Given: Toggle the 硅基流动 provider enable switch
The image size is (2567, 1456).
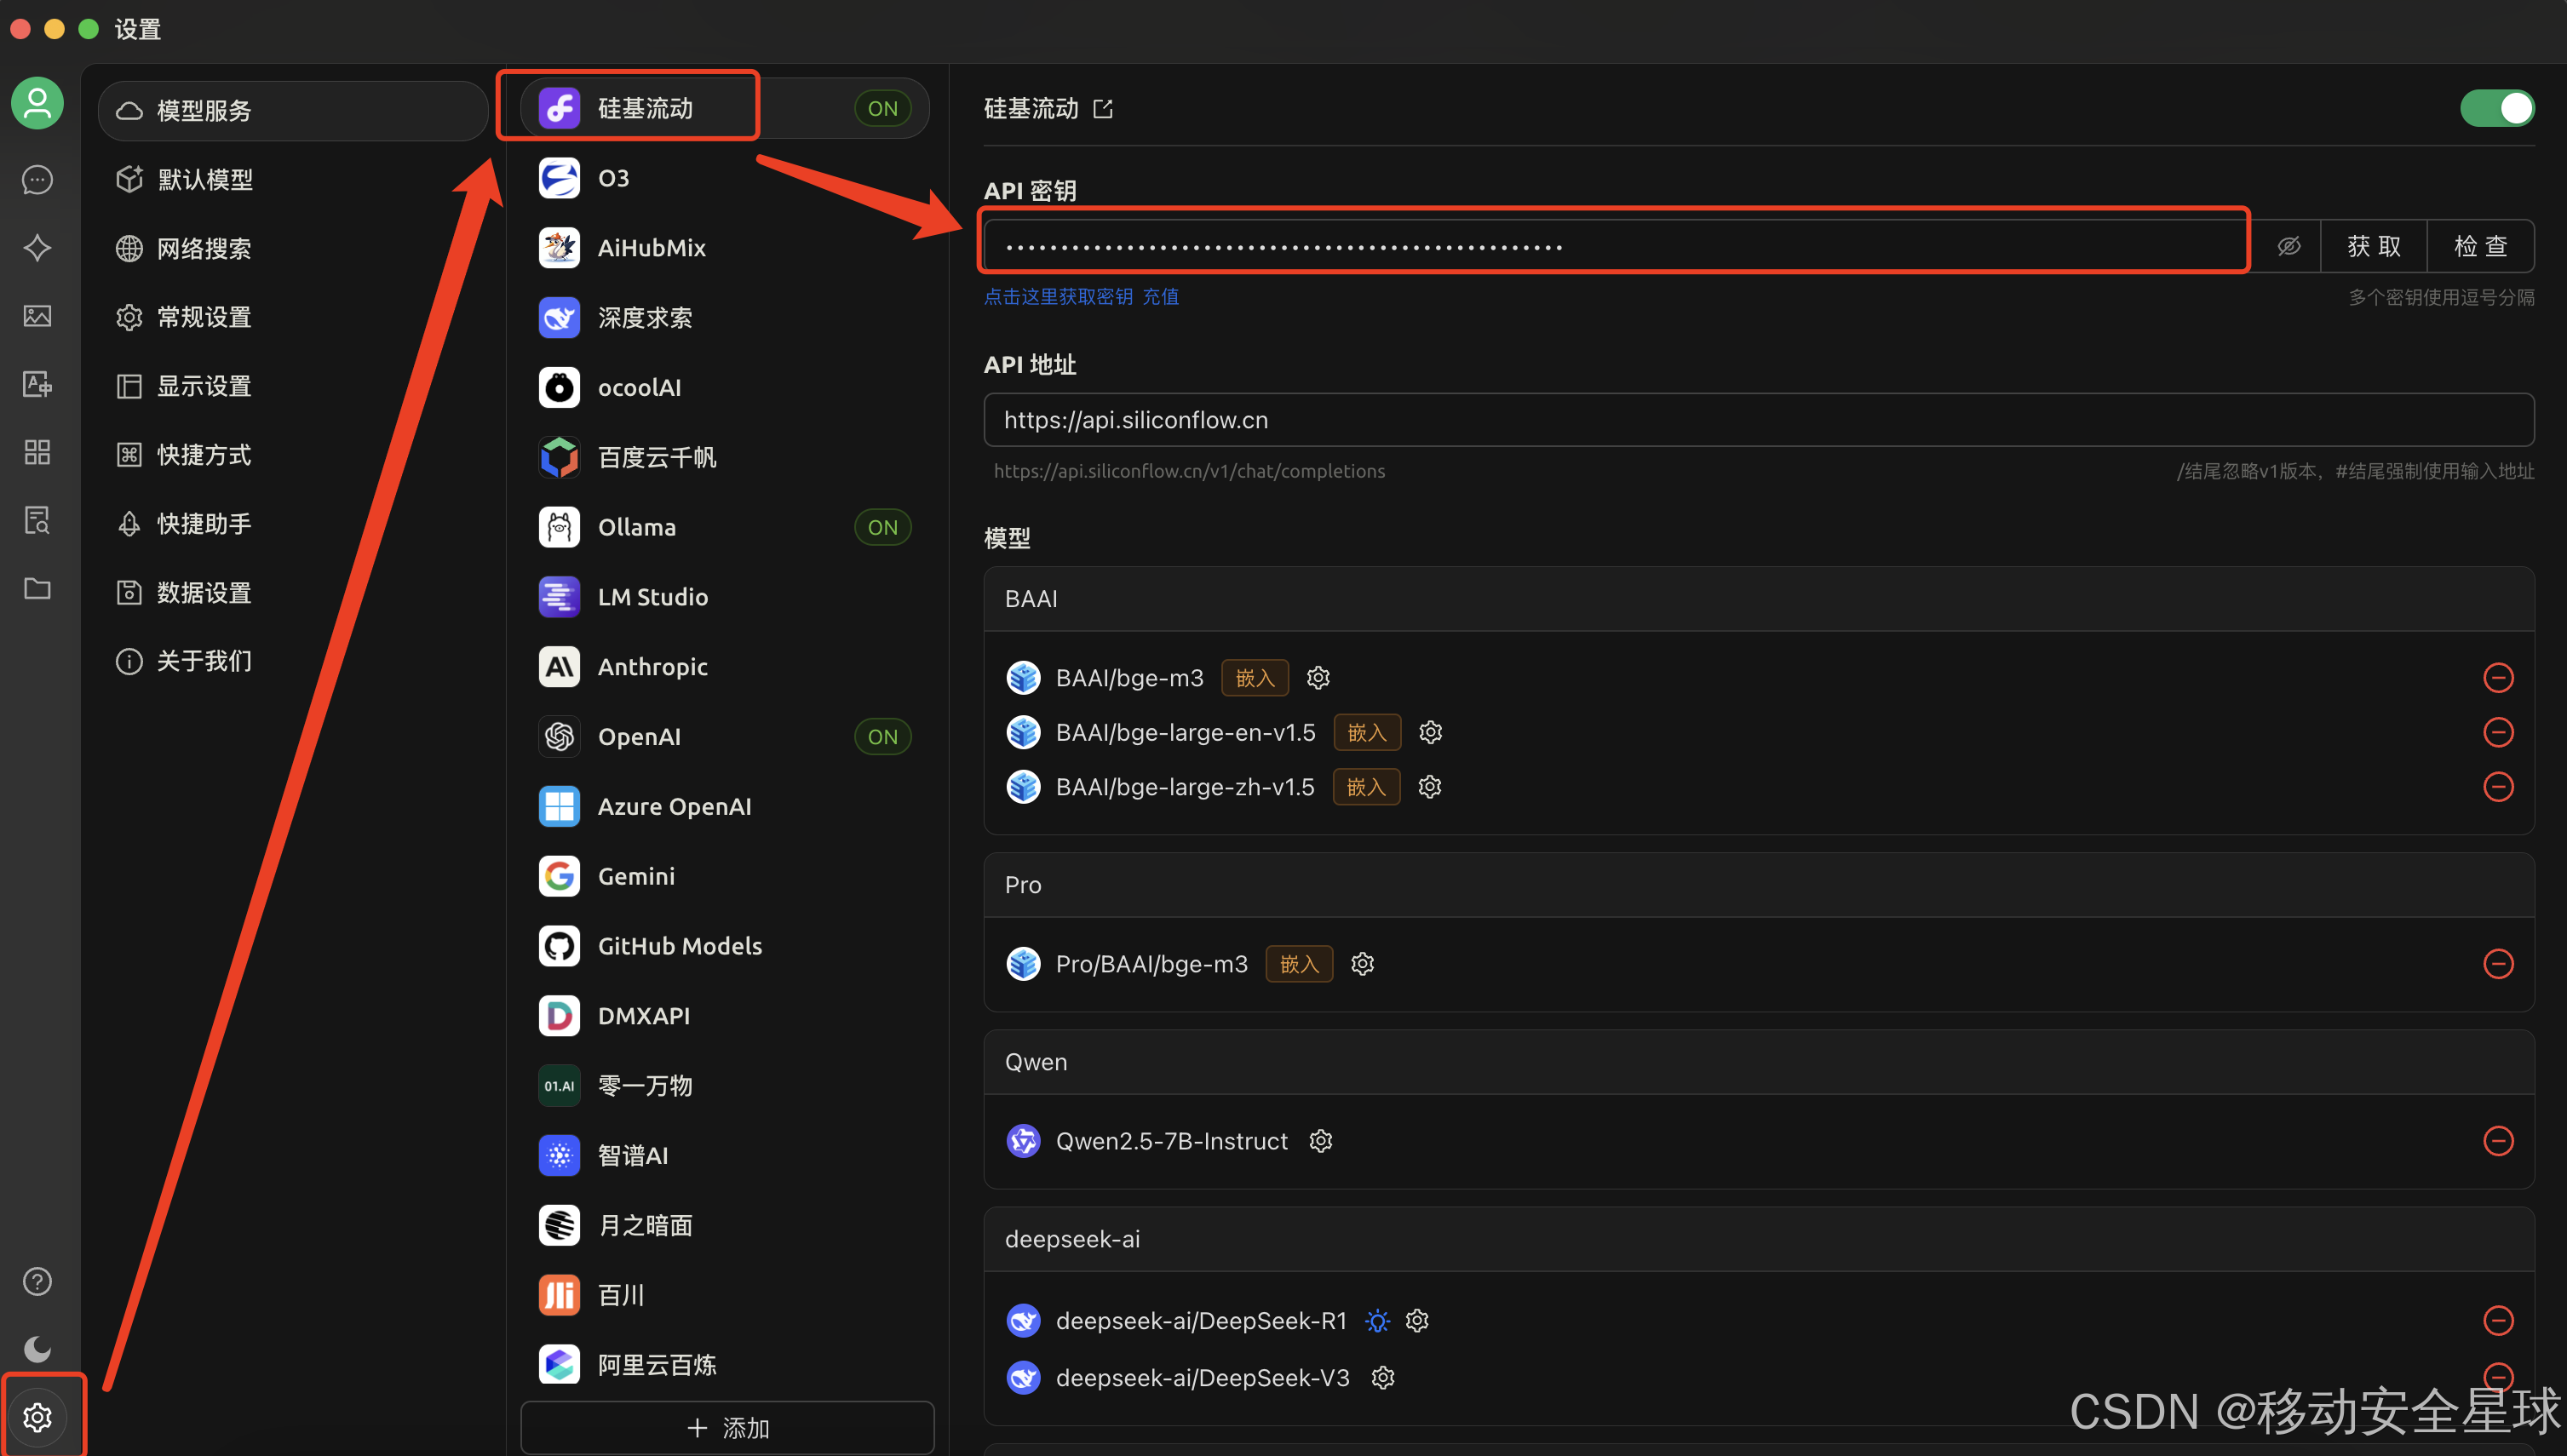Looking at the screenshot, I should 2496,108.
